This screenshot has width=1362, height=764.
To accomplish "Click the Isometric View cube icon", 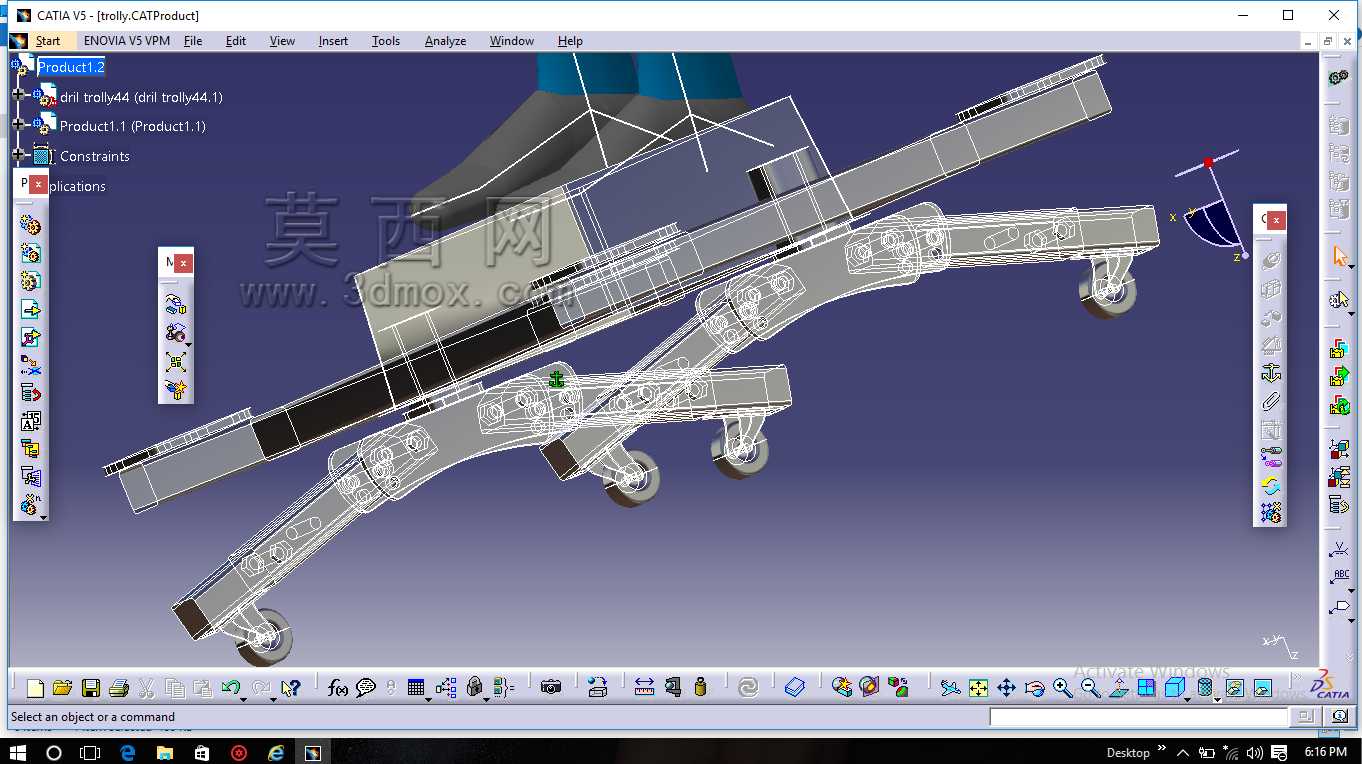I will point(1174,688).
